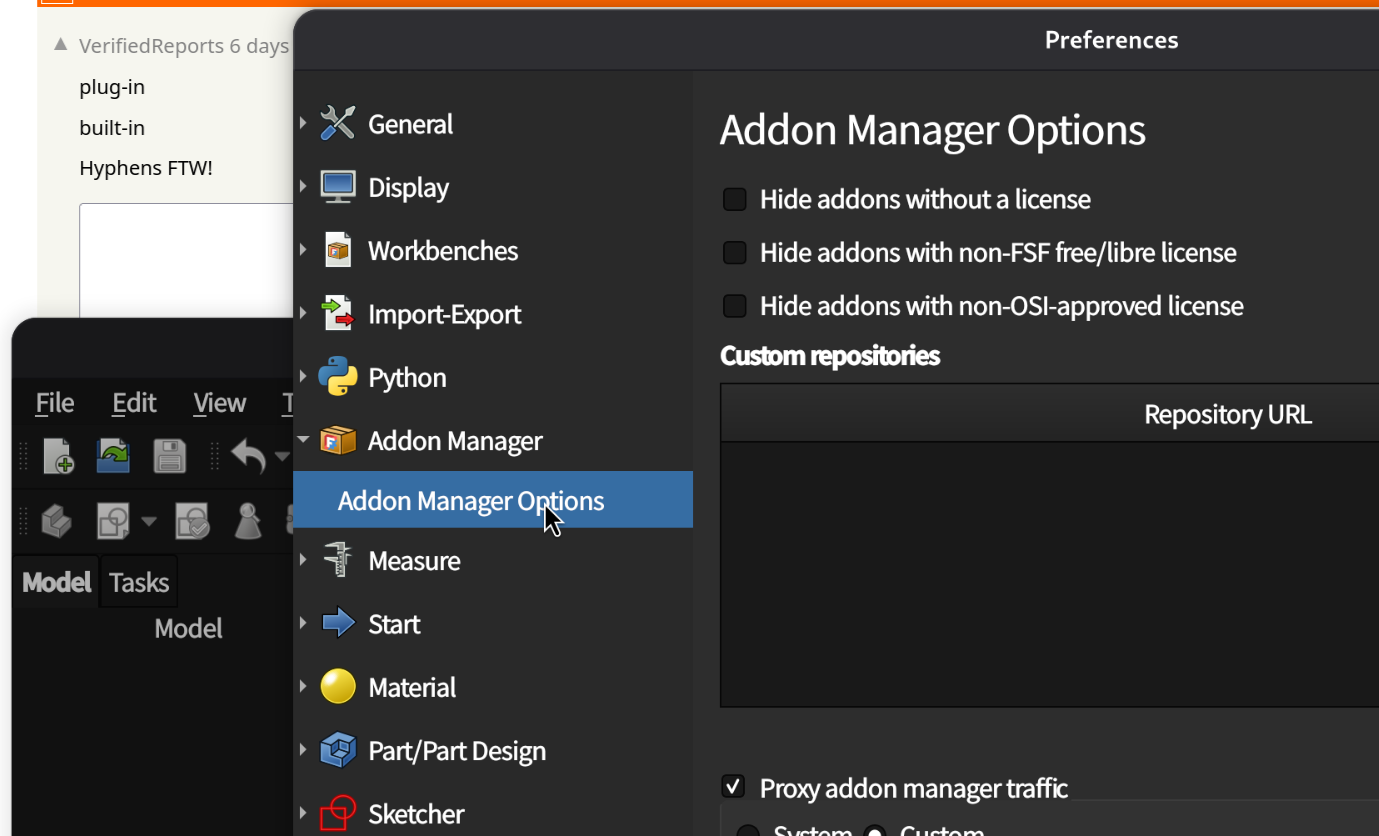The image size is (1379, 836).
Task: Collapse the Addon Manager tree node
Action: point(303,440)
